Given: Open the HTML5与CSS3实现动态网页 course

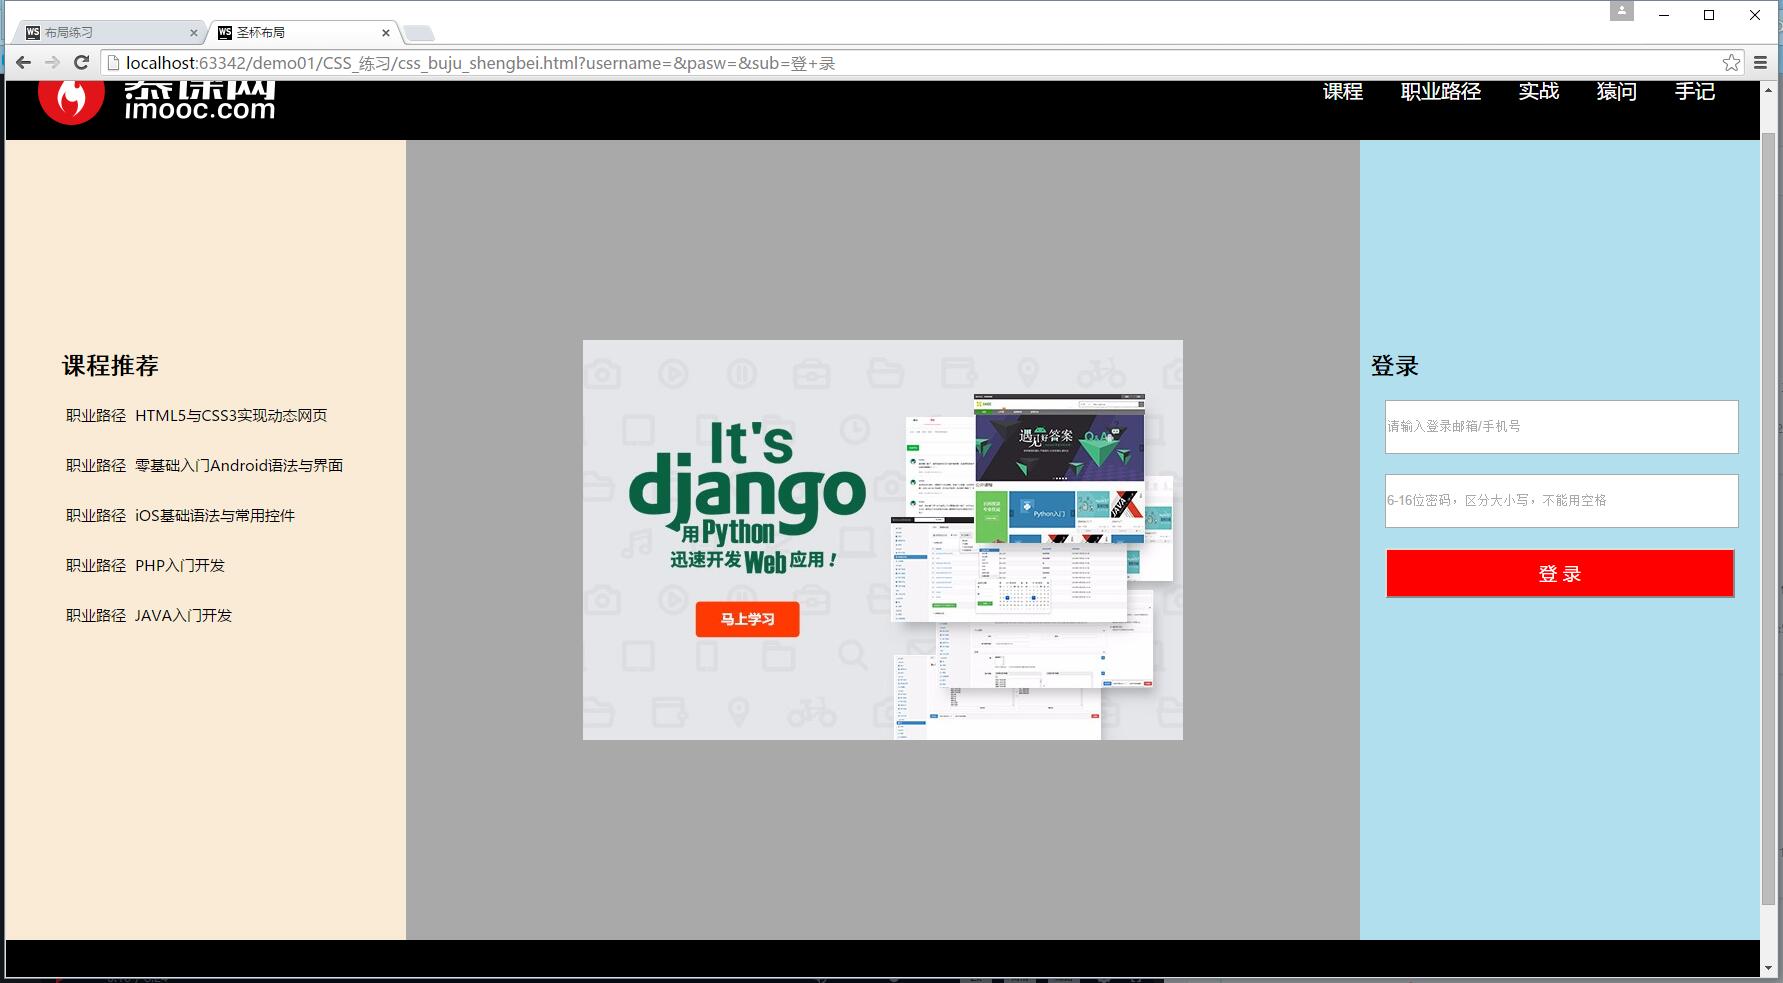Looking at the screenshot, I should 231,415.
